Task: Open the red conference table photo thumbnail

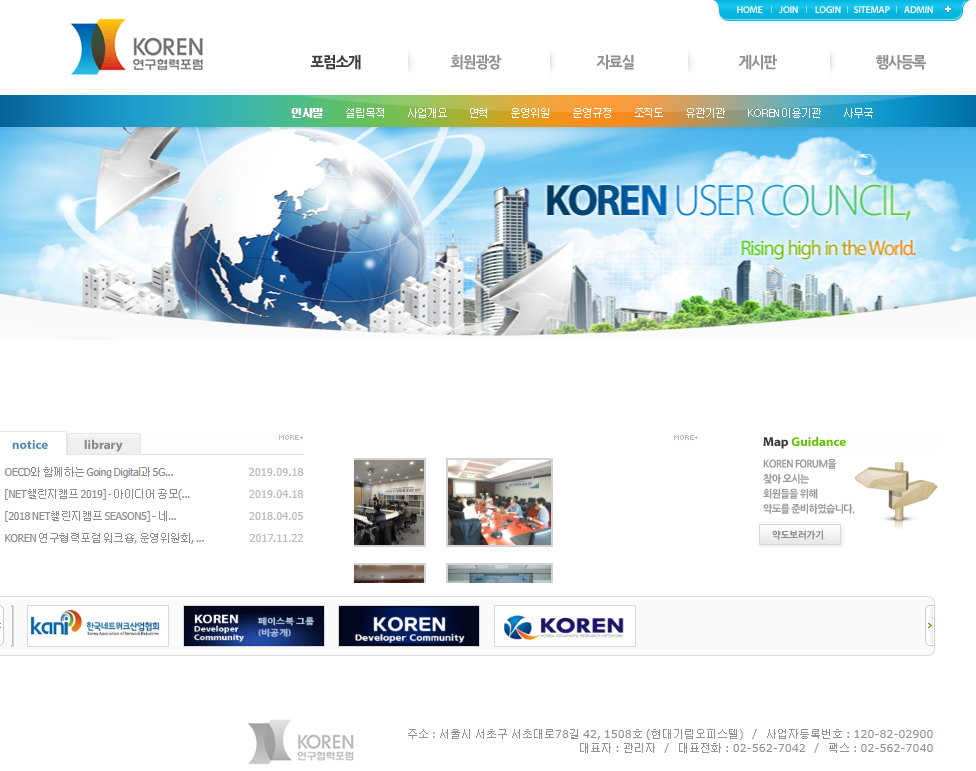Action: tap(499, 502)
